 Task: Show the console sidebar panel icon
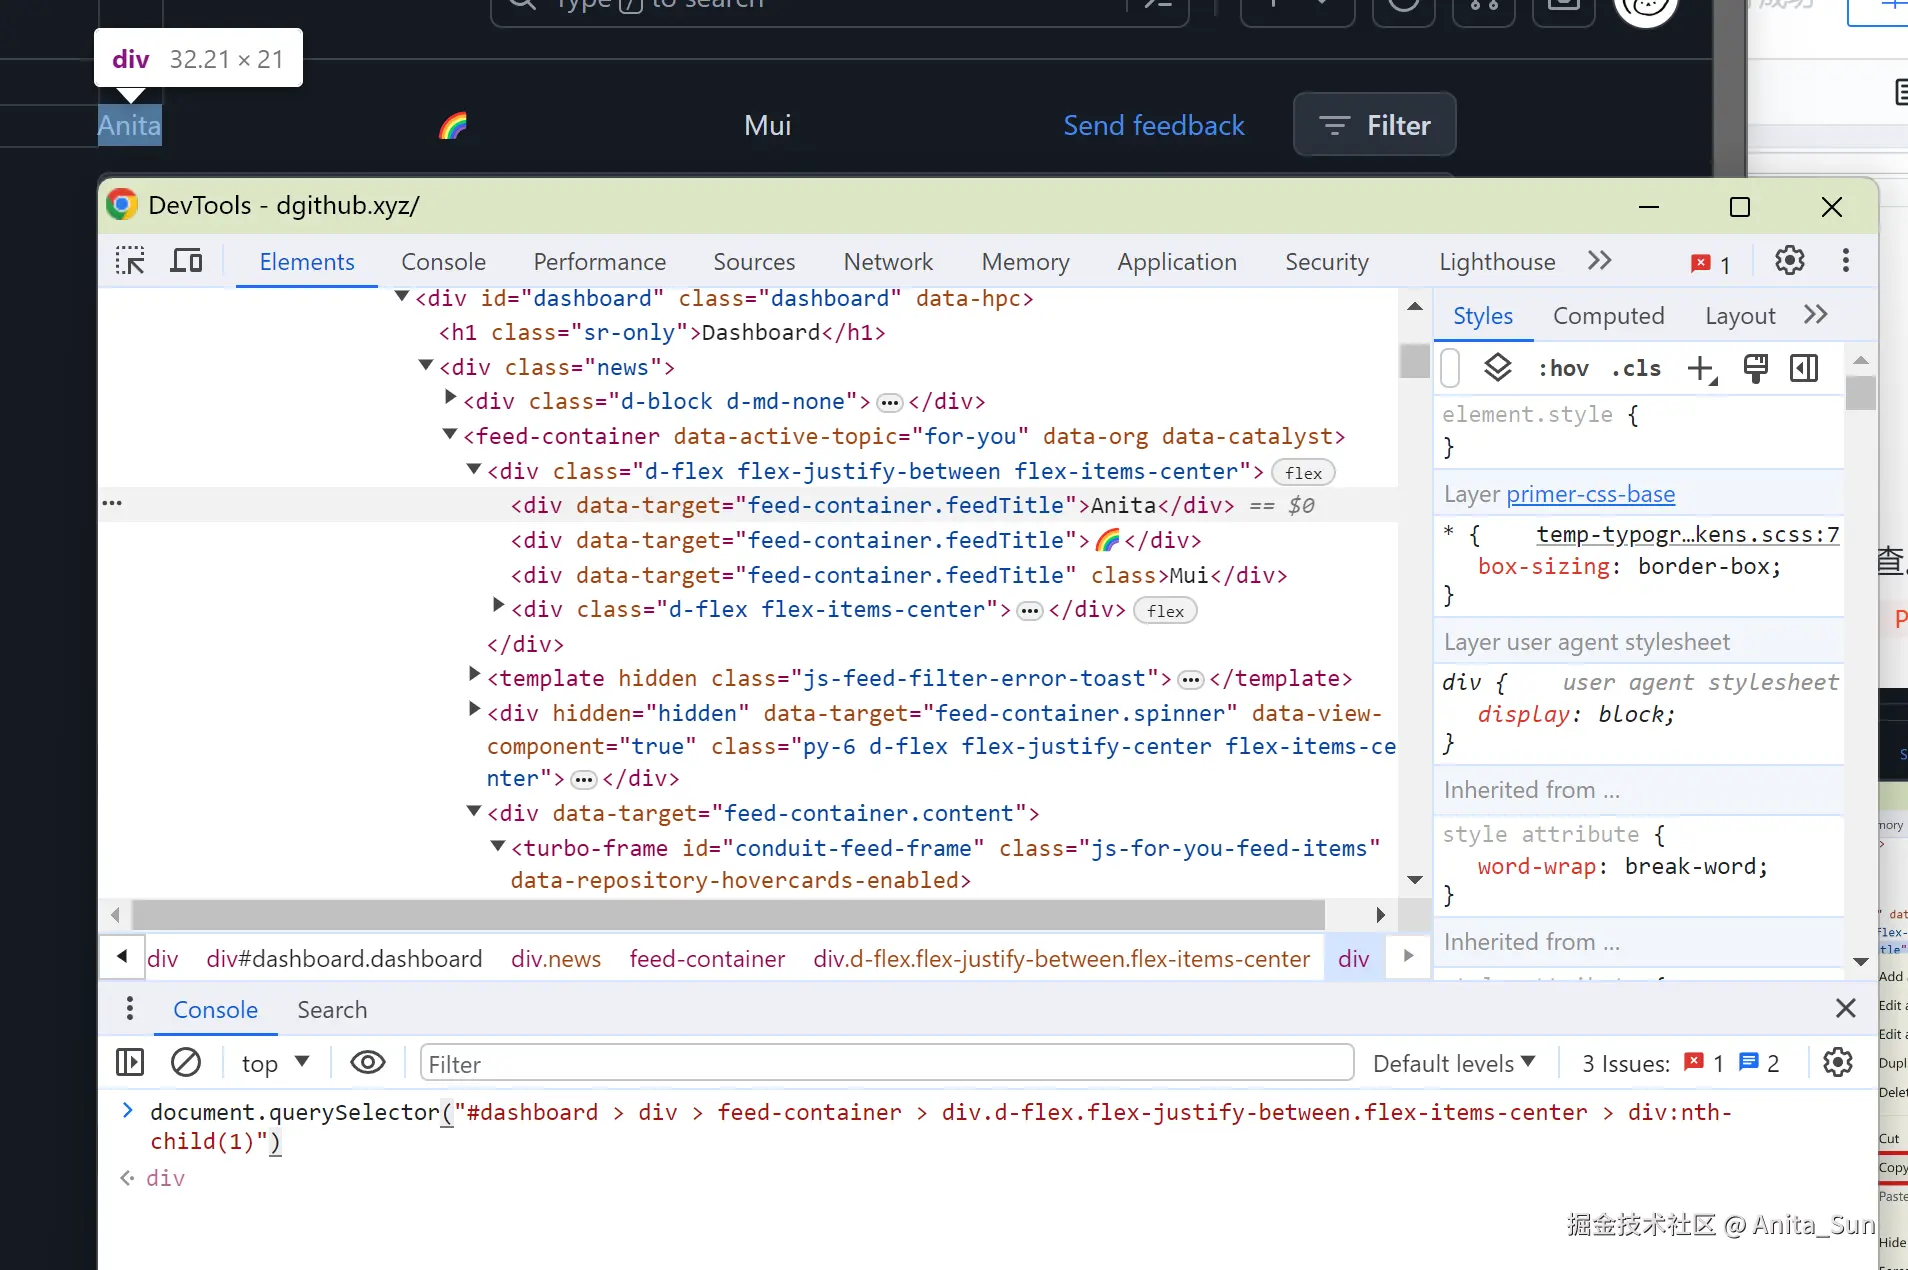tap(130, 1062)
